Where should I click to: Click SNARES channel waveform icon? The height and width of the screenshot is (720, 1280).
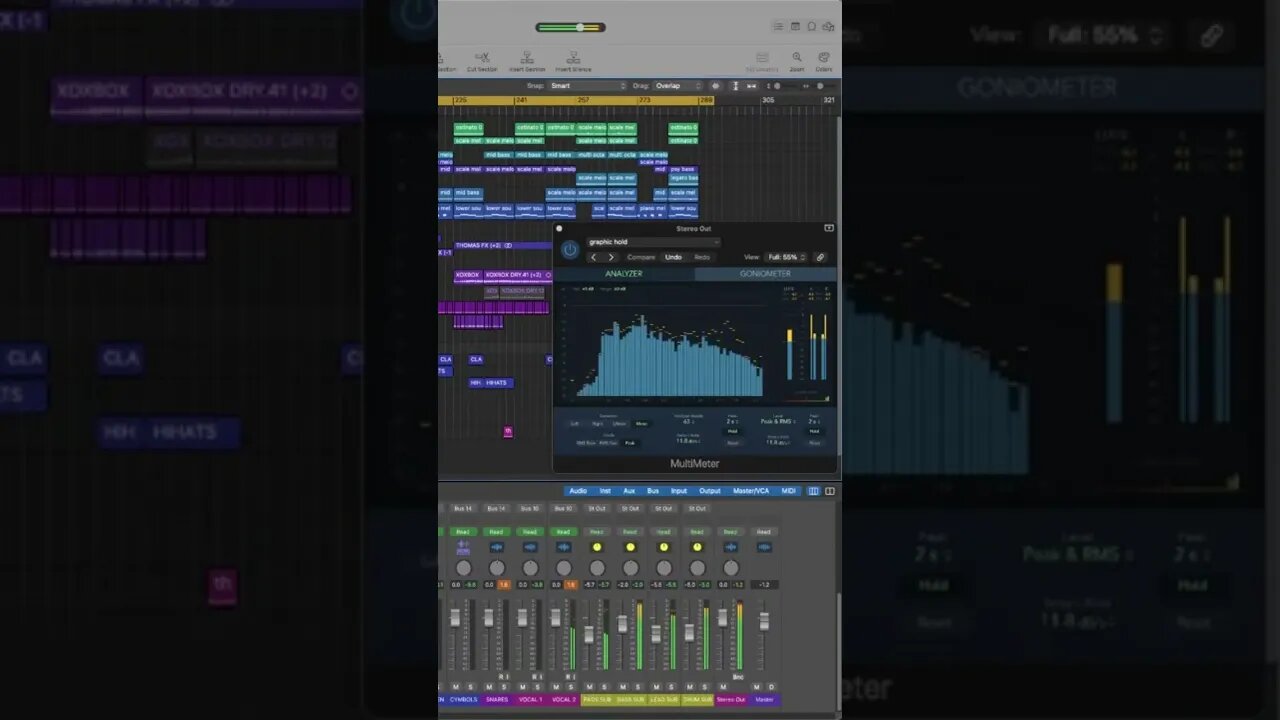(496, 547)
